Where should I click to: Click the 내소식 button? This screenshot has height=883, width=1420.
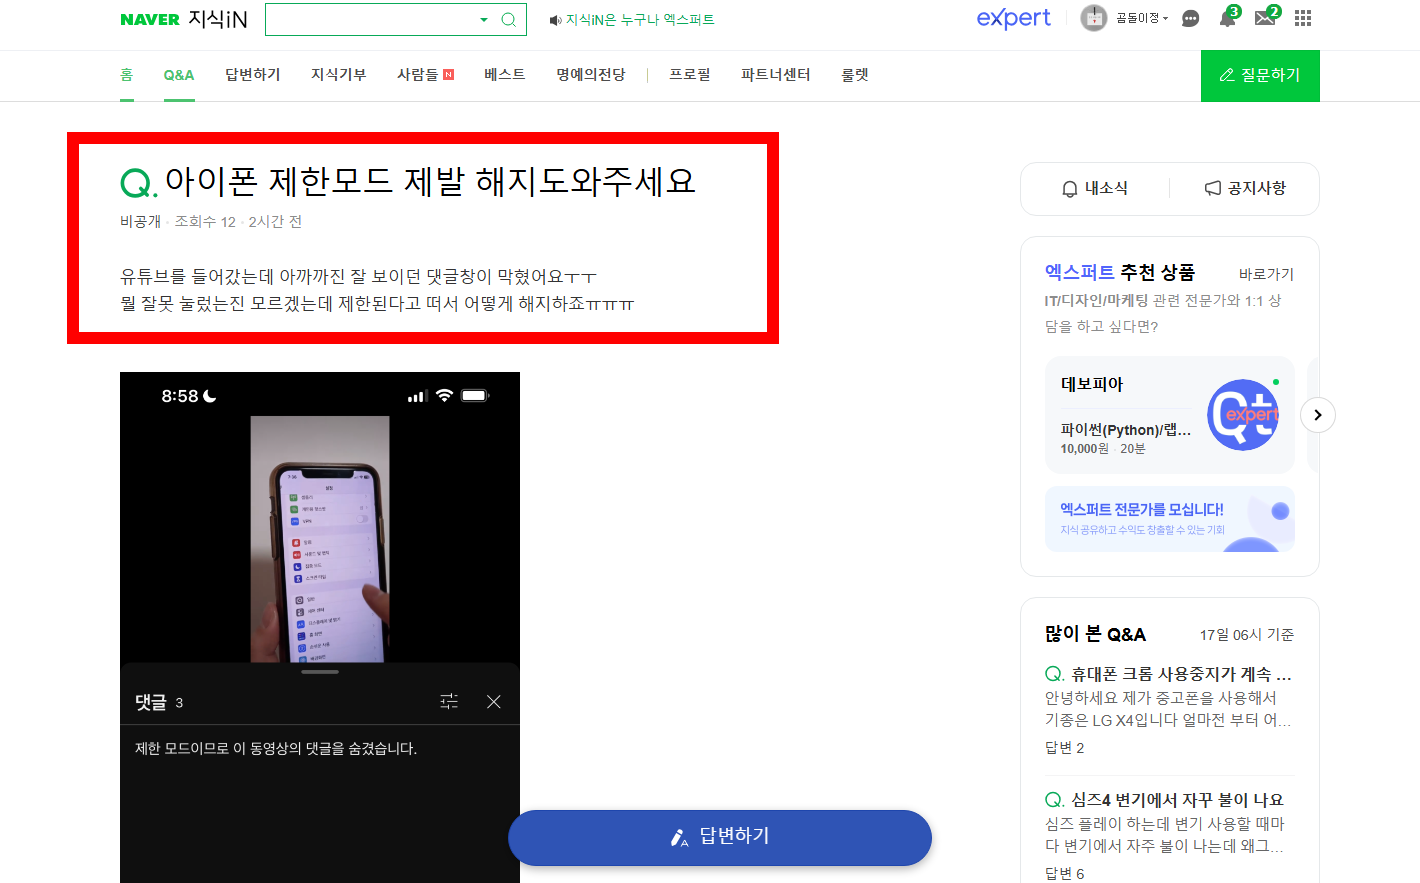[x=1095, y=188]
